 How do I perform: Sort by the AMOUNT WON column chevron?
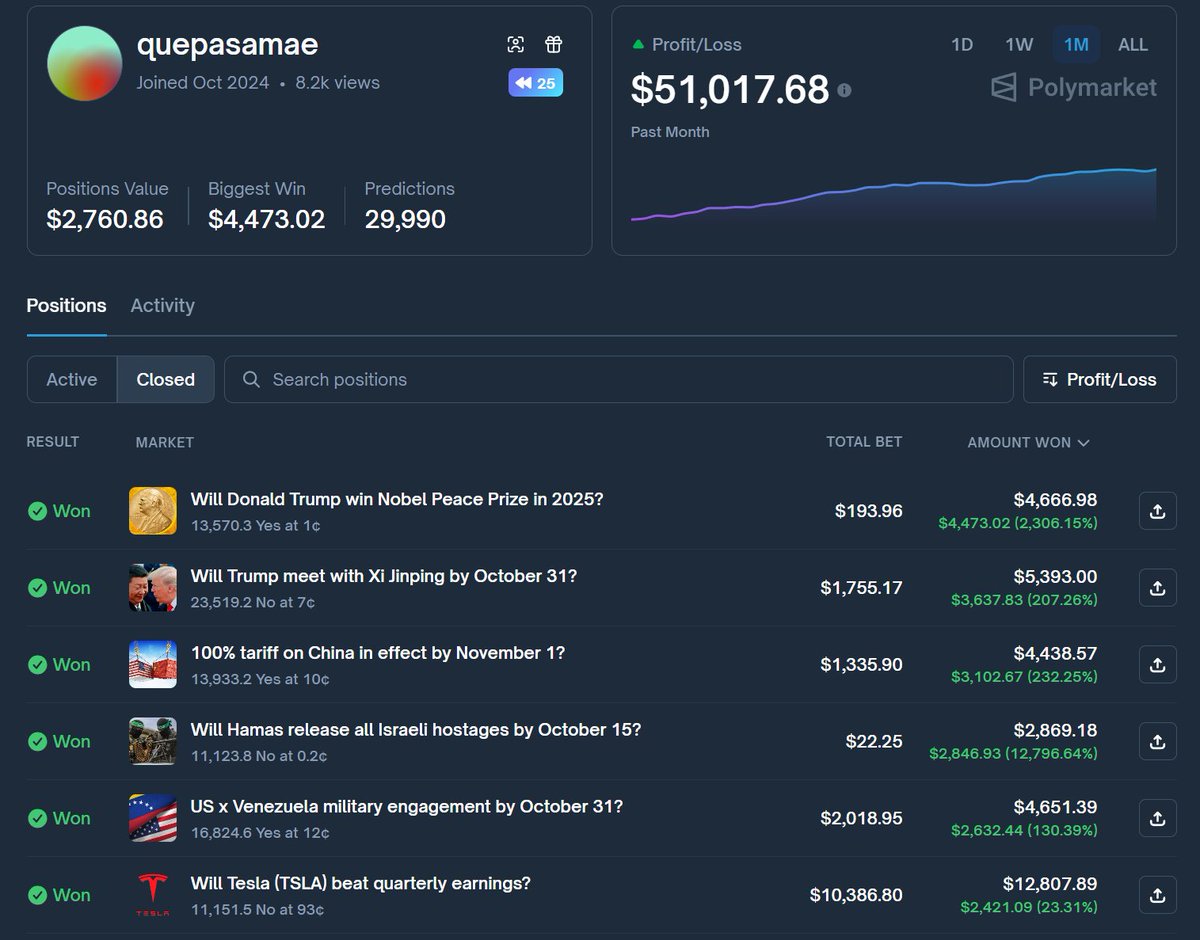pos(1084,442)
